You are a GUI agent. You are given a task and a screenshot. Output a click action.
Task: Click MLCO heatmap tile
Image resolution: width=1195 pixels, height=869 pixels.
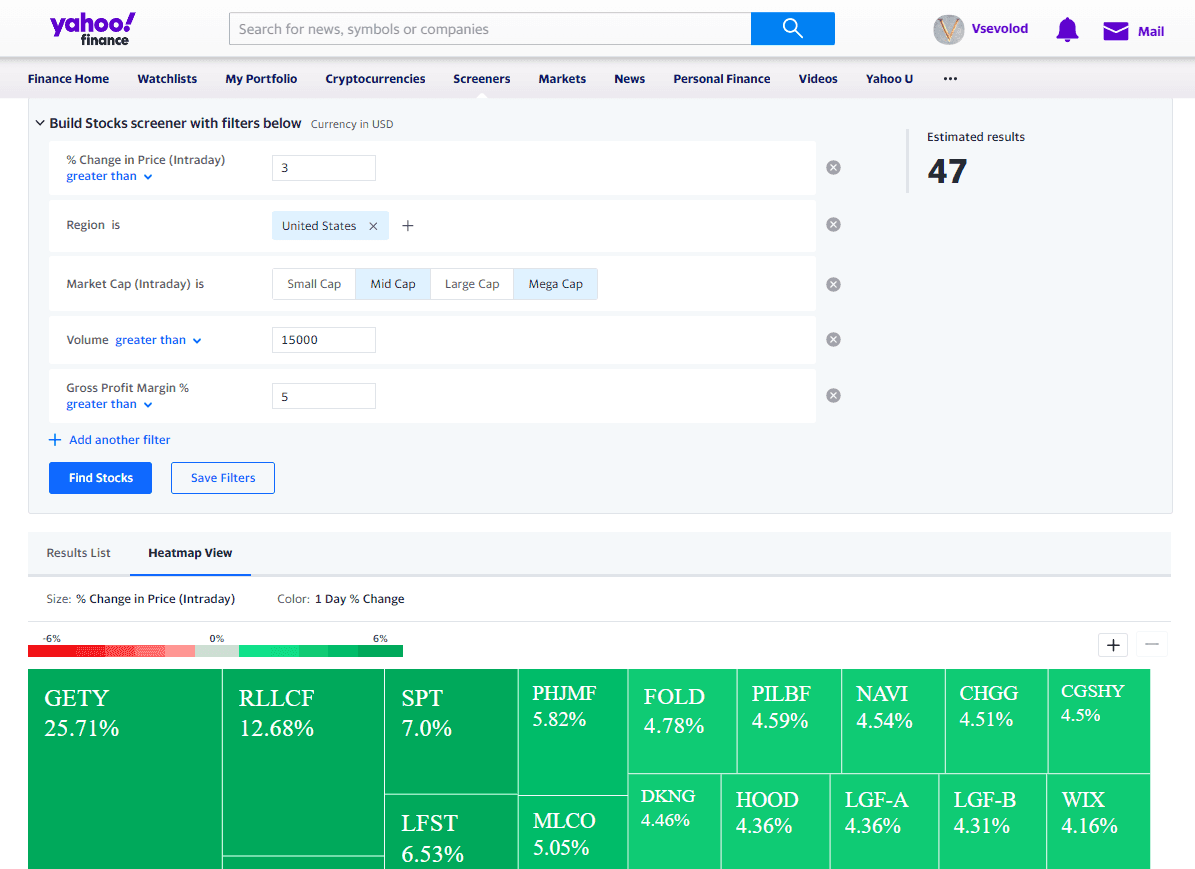click(573, 833)
